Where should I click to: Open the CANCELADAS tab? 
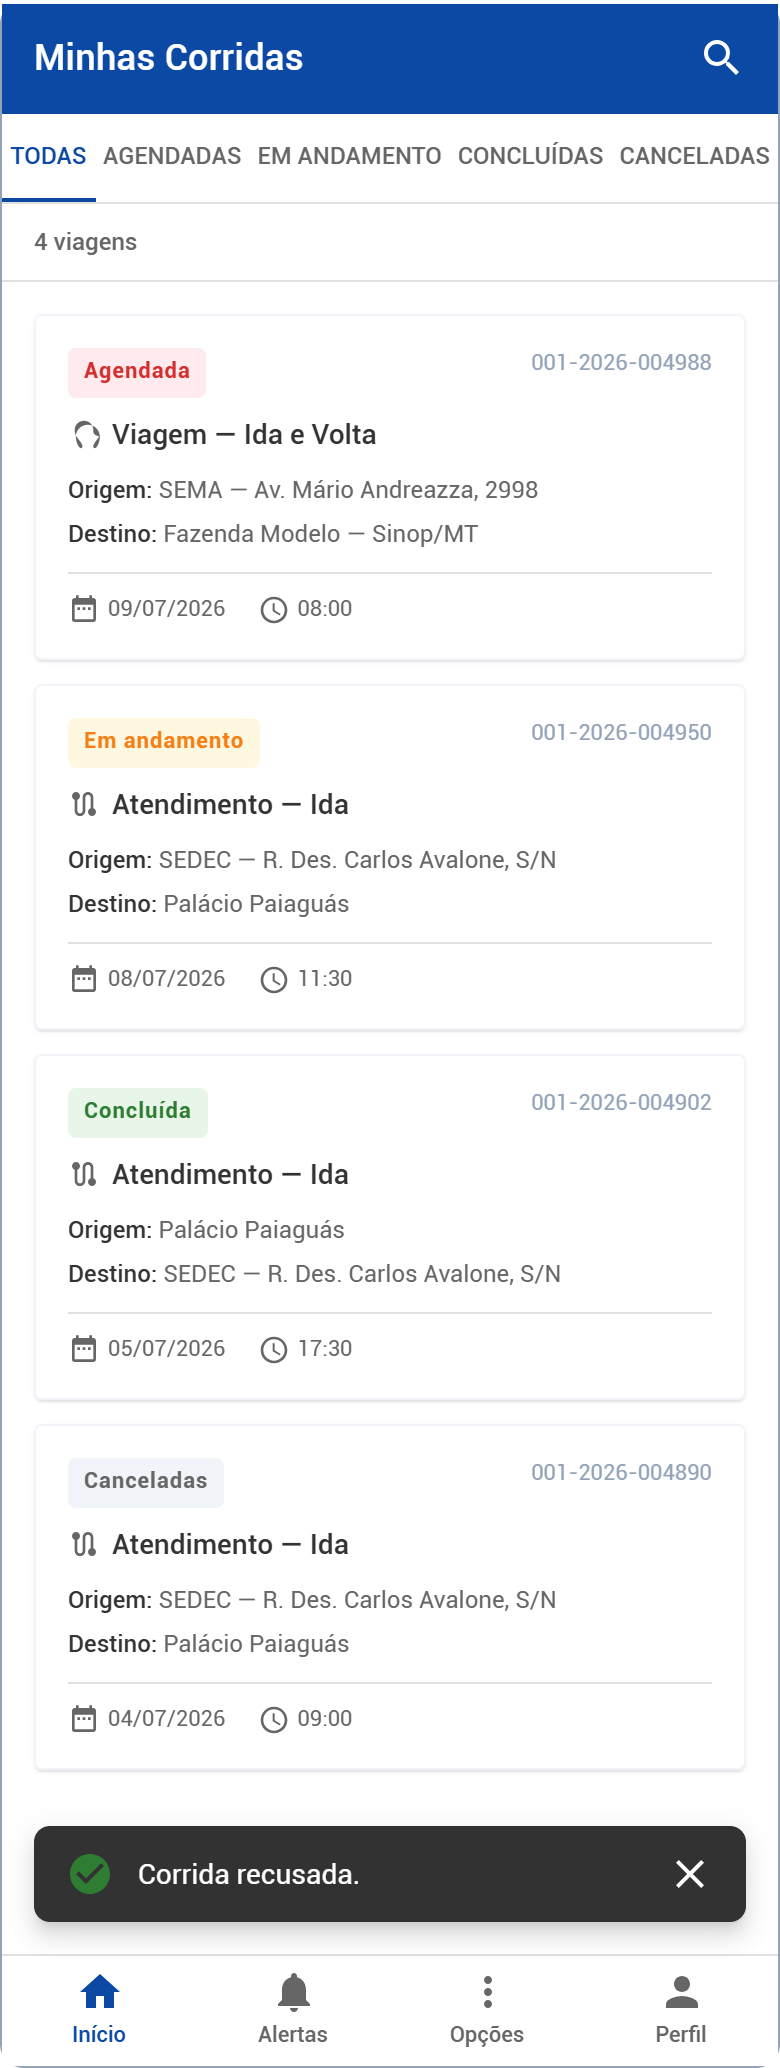click(x=694, y=156)
